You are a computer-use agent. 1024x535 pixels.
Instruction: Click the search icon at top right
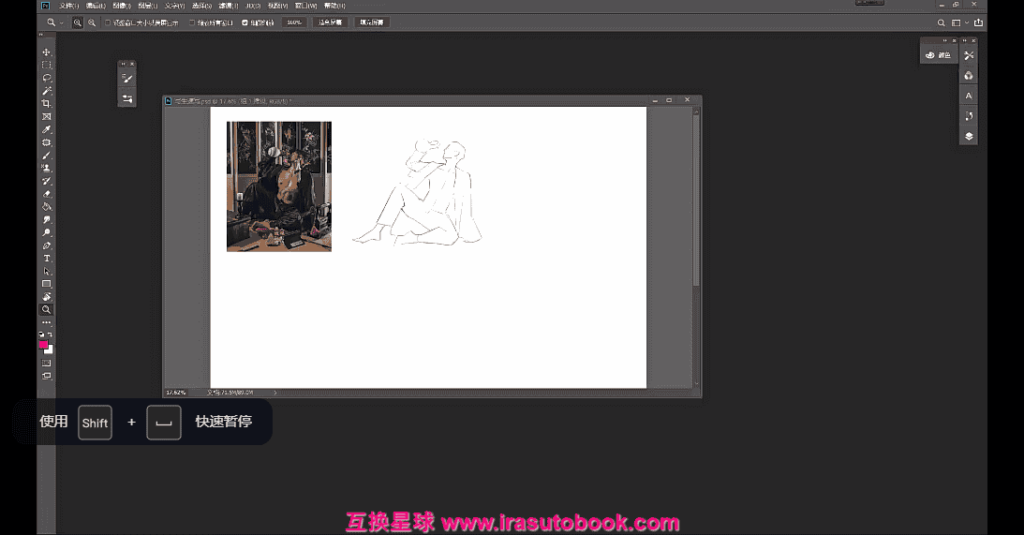point(941,22)
